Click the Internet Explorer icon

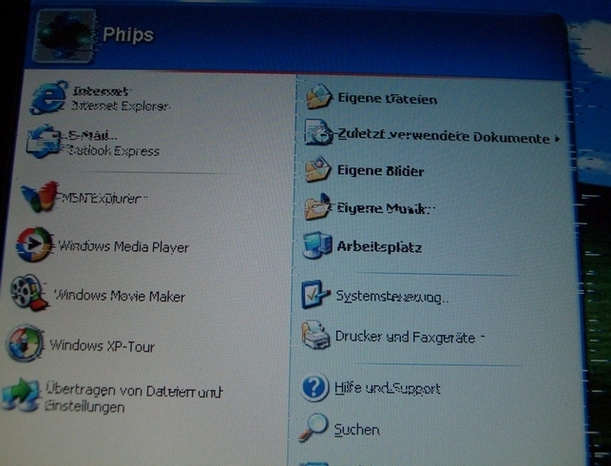pyautogui.click(x=49, y=97)
